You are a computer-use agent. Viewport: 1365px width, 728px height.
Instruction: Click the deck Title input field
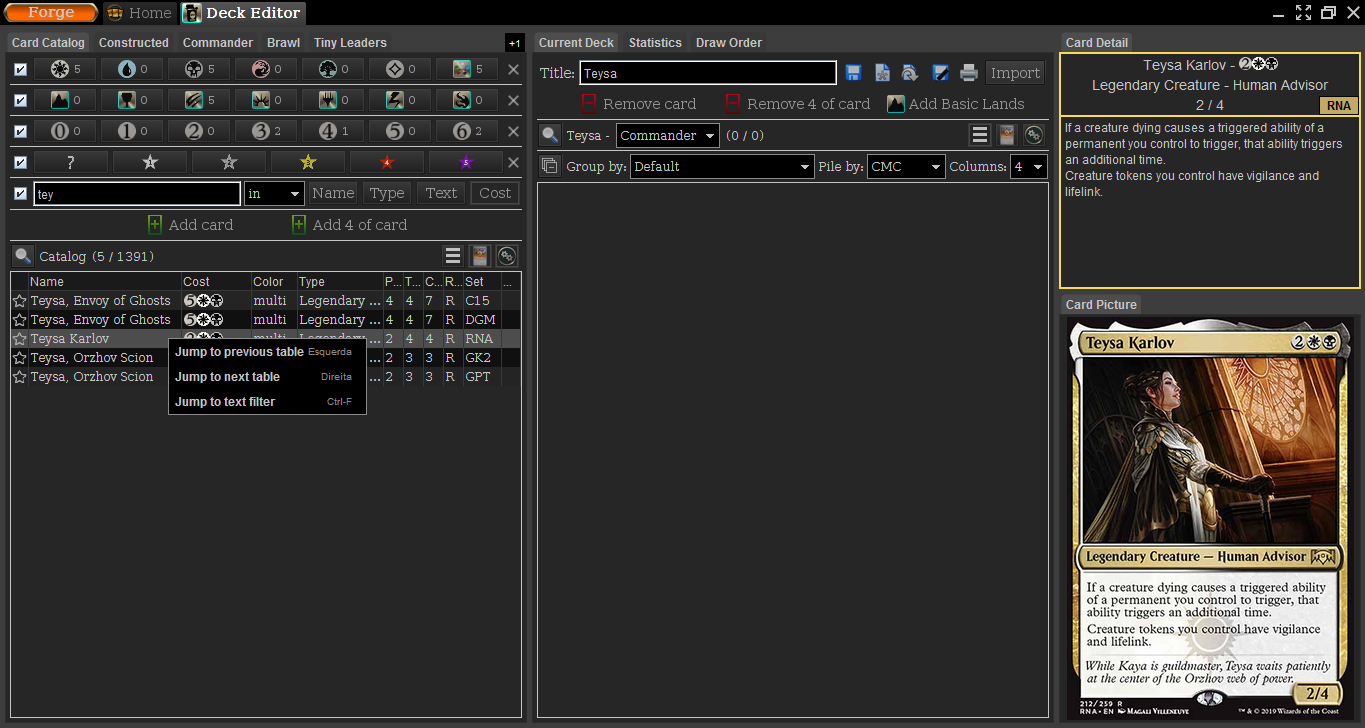click(x=708, y=73)
